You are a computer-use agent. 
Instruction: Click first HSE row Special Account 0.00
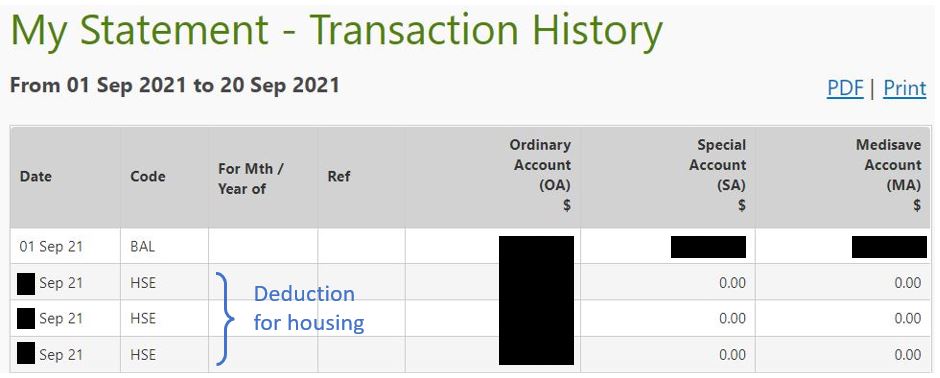coord(732,283)
